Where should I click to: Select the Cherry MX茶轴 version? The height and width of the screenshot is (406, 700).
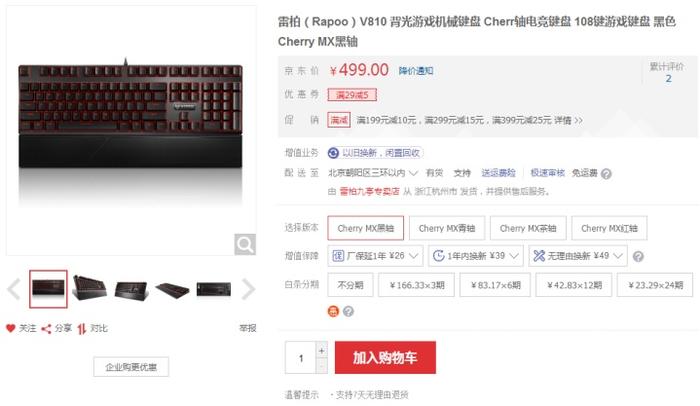coord(528,228)
